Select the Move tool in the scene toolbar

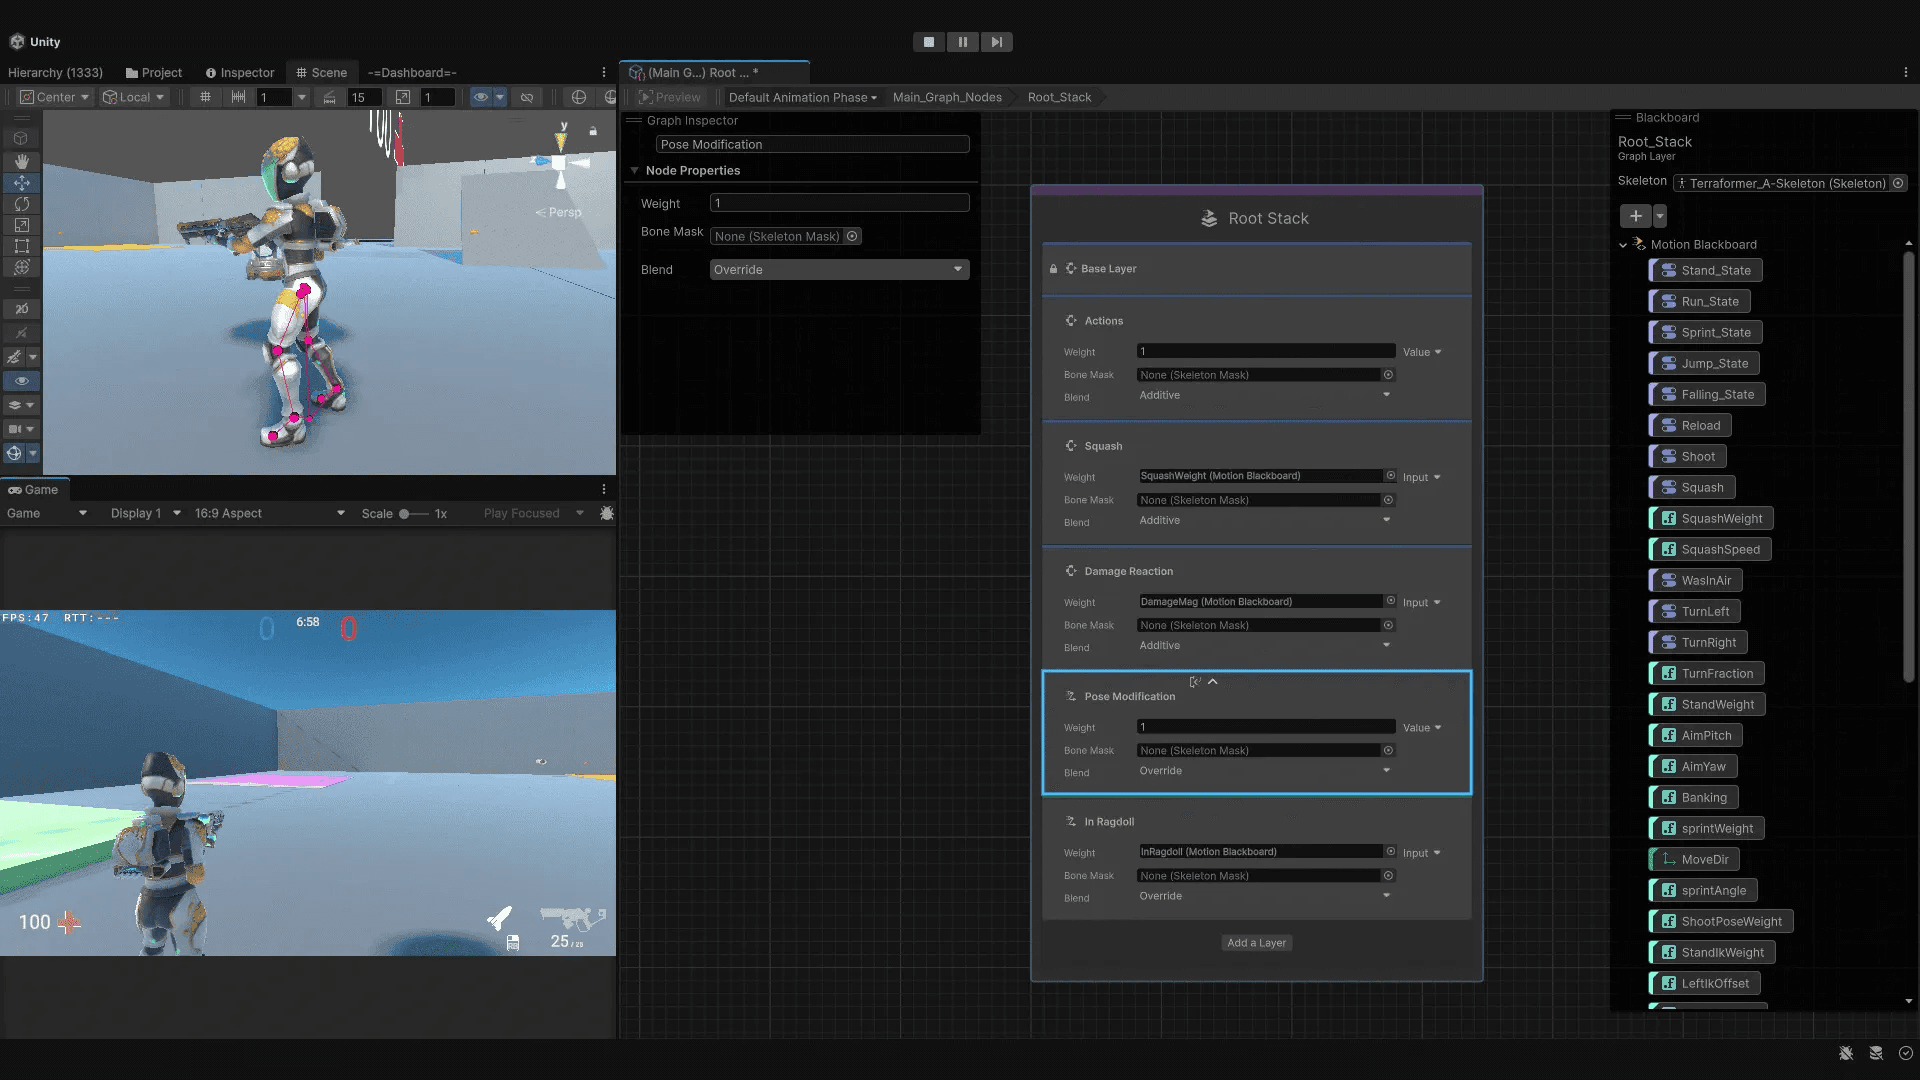(x=22, y=183)
